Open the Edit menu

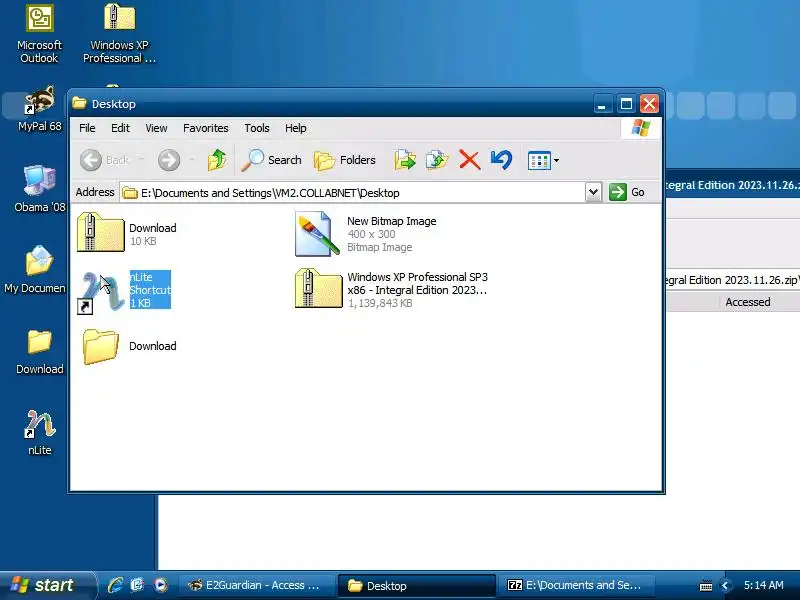coord(120,128)
